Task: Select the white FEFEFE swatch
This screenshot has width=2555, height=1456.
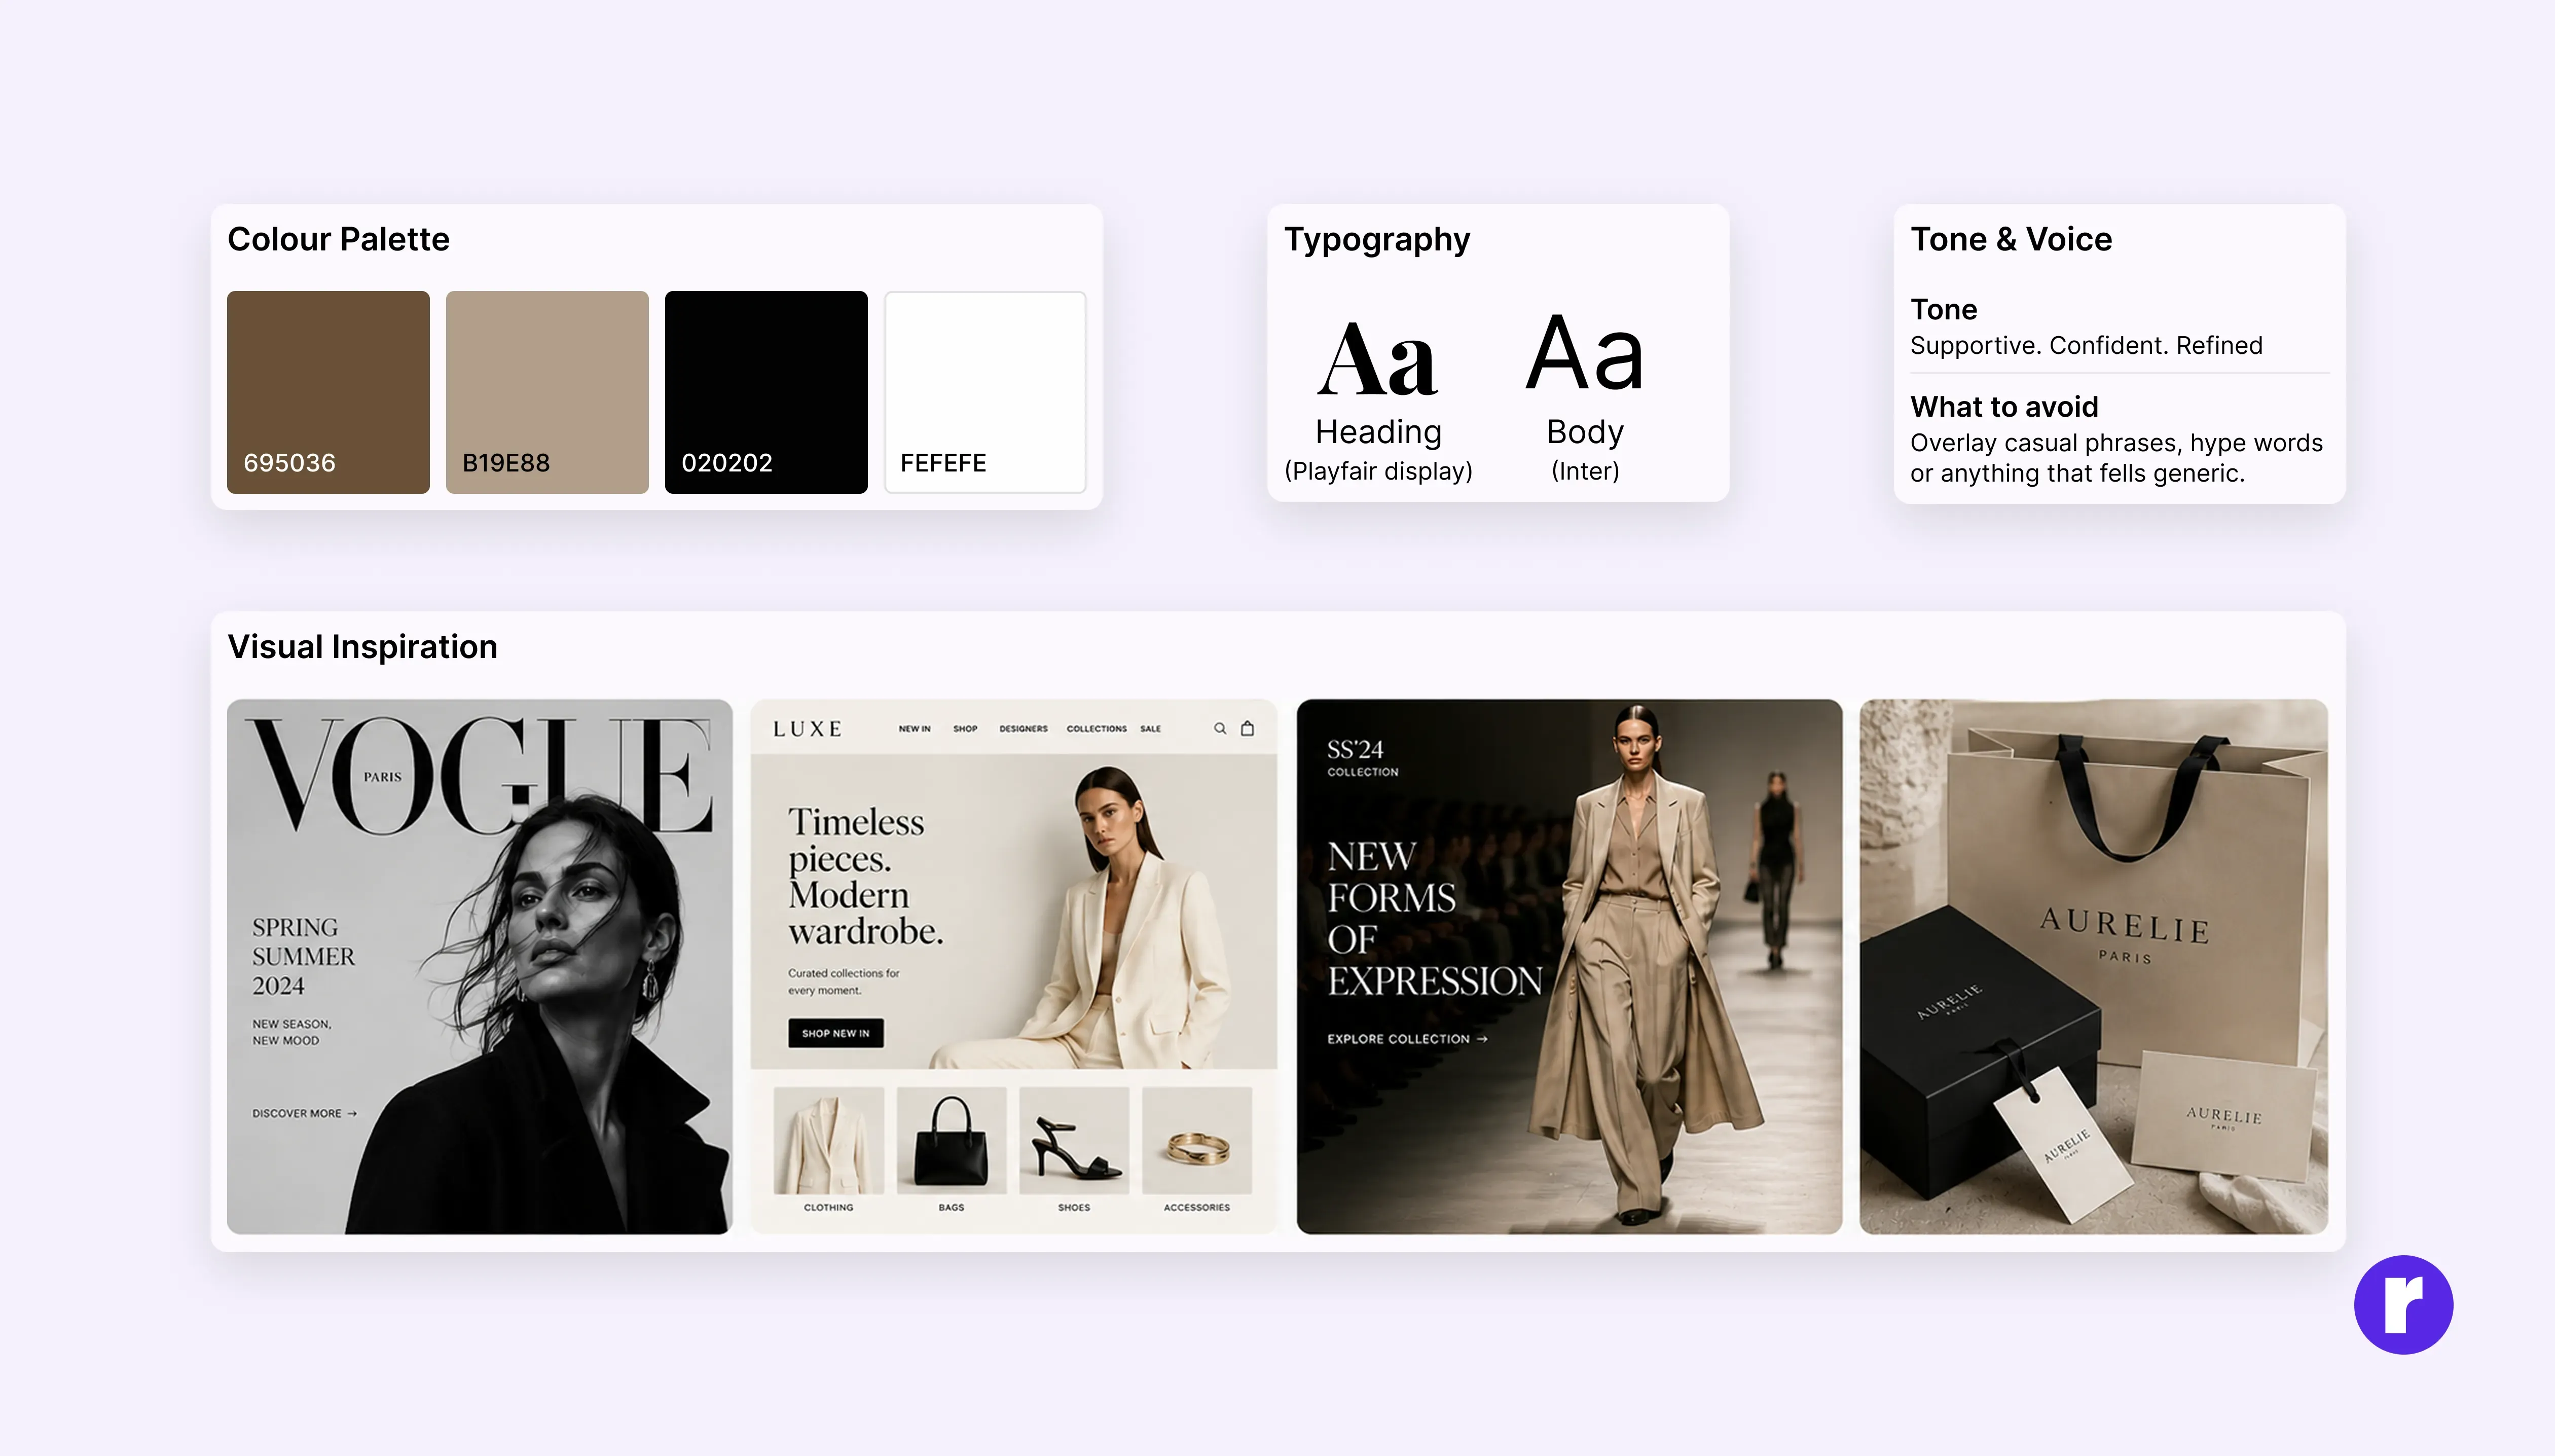Action: (x=985, y=392)
